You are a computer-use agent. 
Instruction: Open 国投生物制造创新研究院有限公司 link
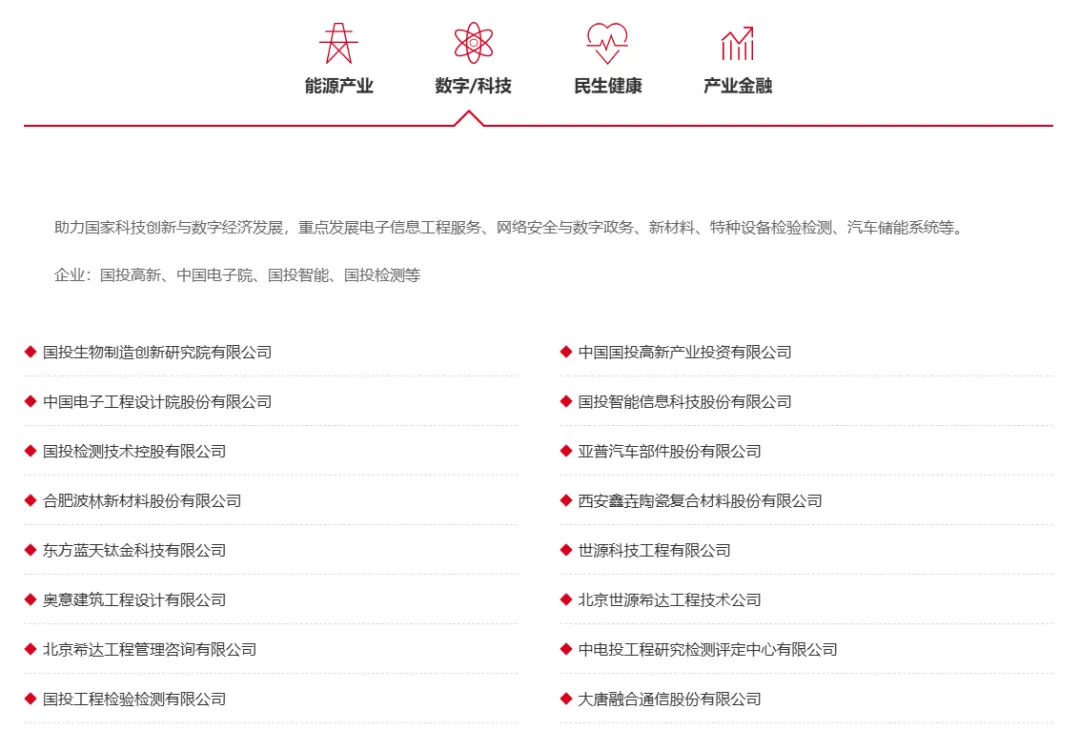(157, 352)
